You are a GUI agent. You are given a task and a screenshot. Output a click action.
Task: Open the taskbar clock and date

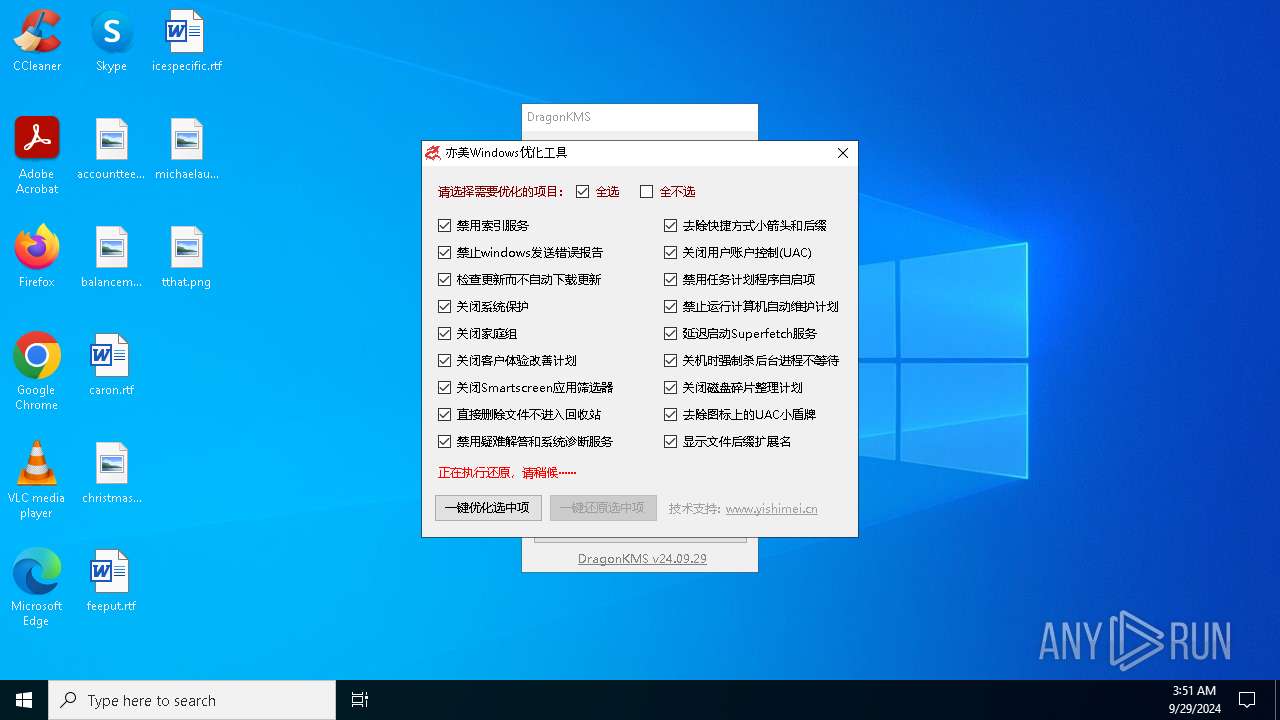1194,700
